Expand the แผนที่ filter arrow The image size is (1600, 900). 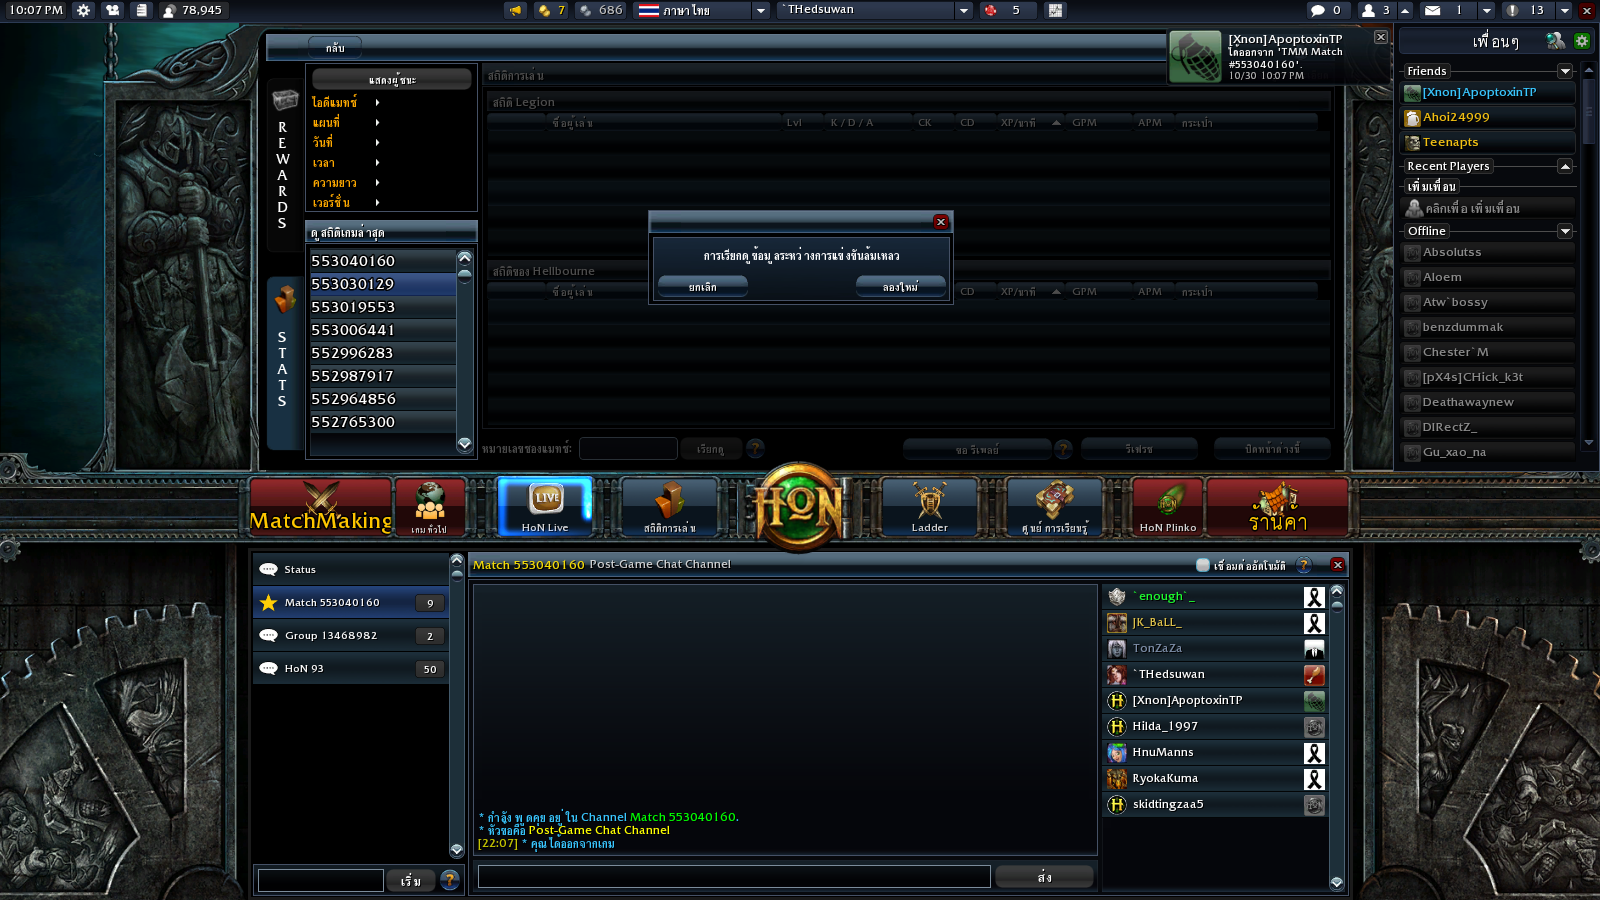[377, 122]
